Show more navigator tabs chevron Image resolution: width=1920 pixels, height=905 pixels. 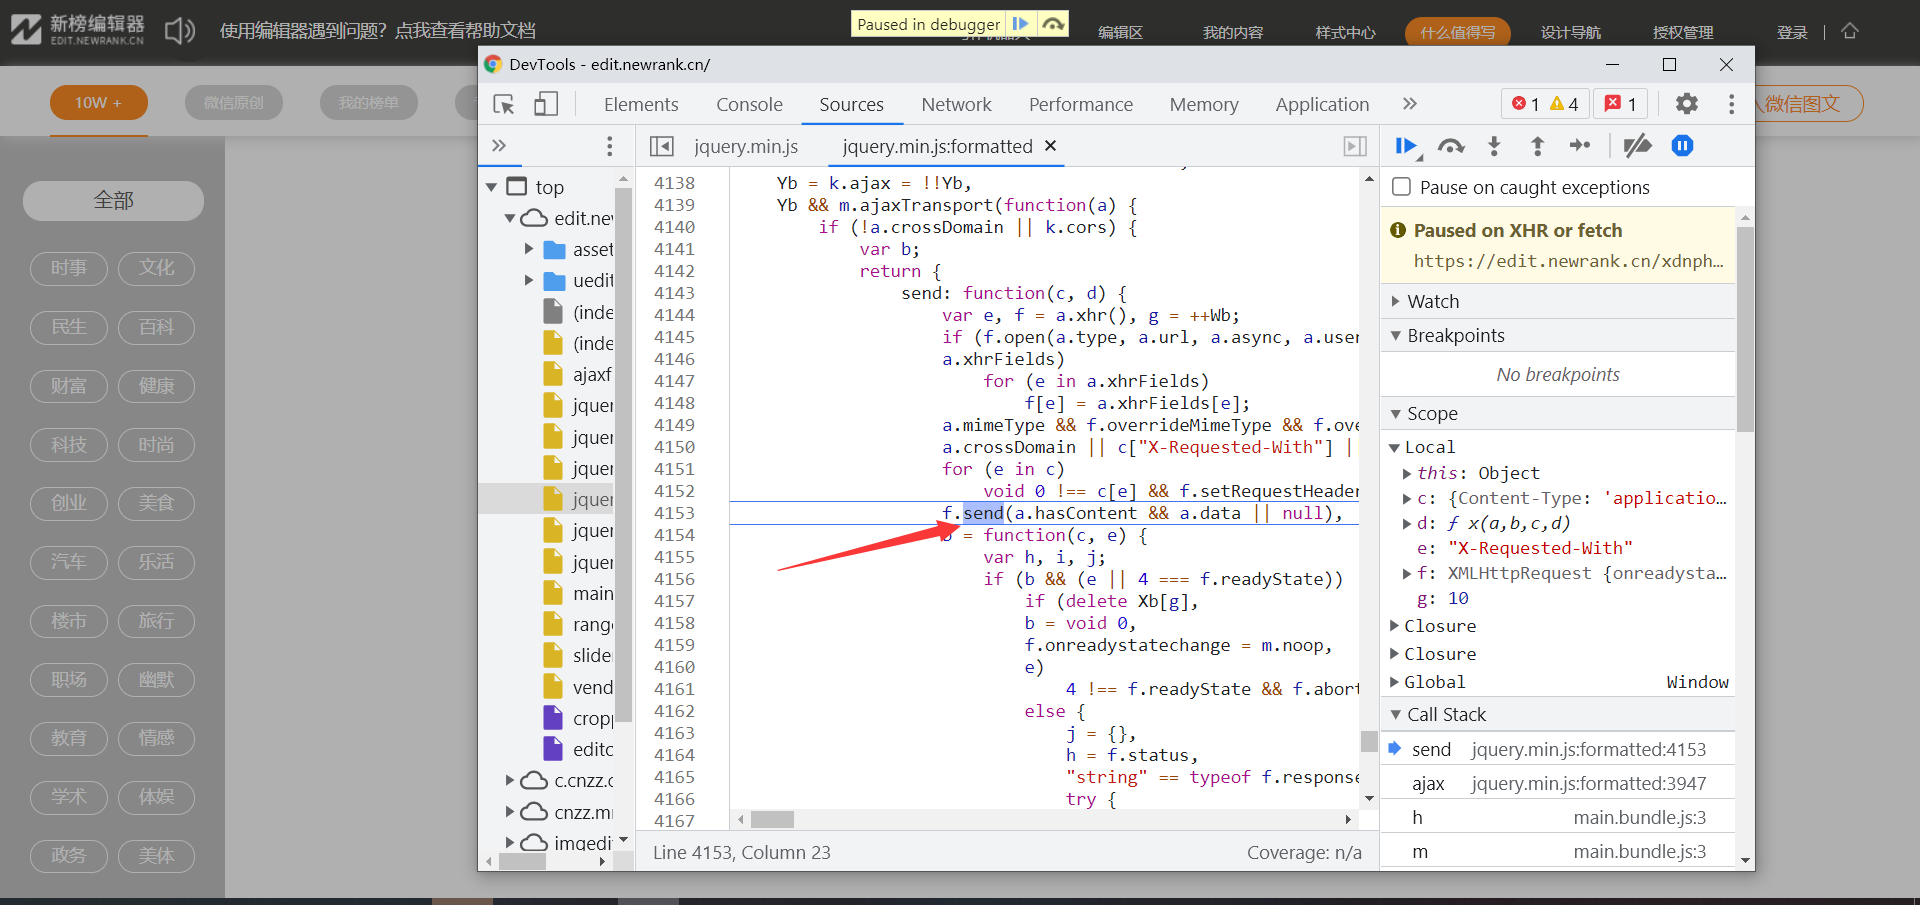498,146
